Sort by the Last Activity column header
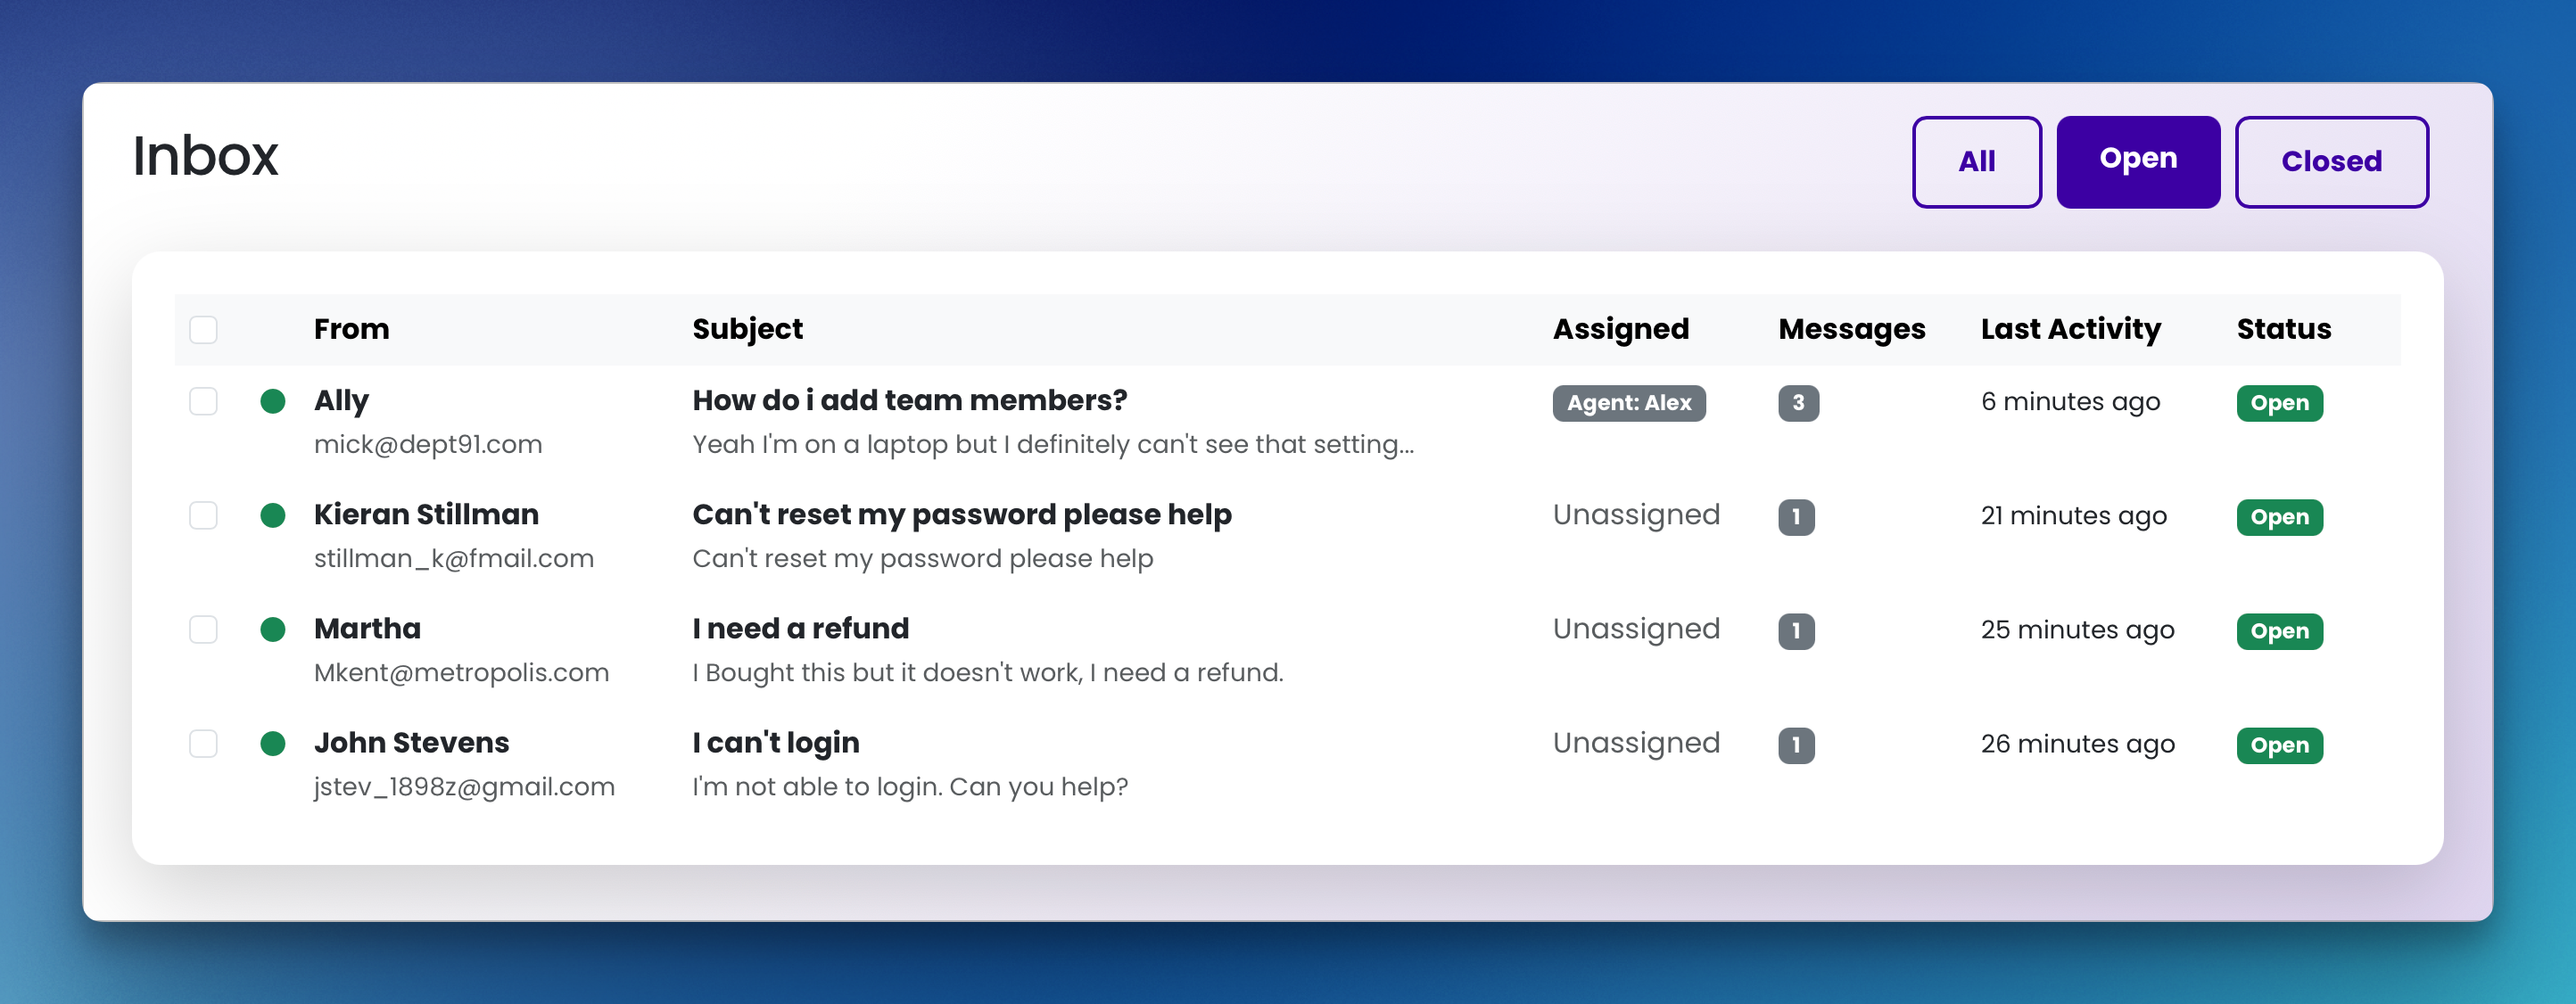 tap(2070, 329)
